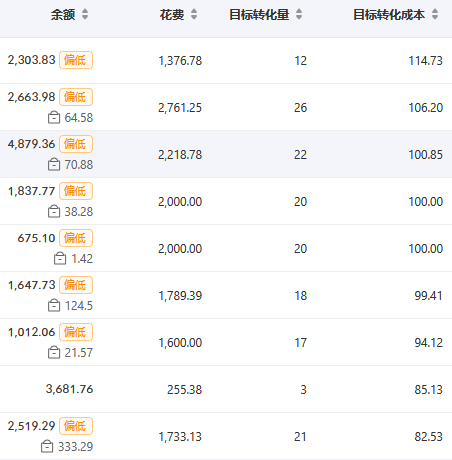
Task: Click conversion cost 114.73
Action: [426, 61]
